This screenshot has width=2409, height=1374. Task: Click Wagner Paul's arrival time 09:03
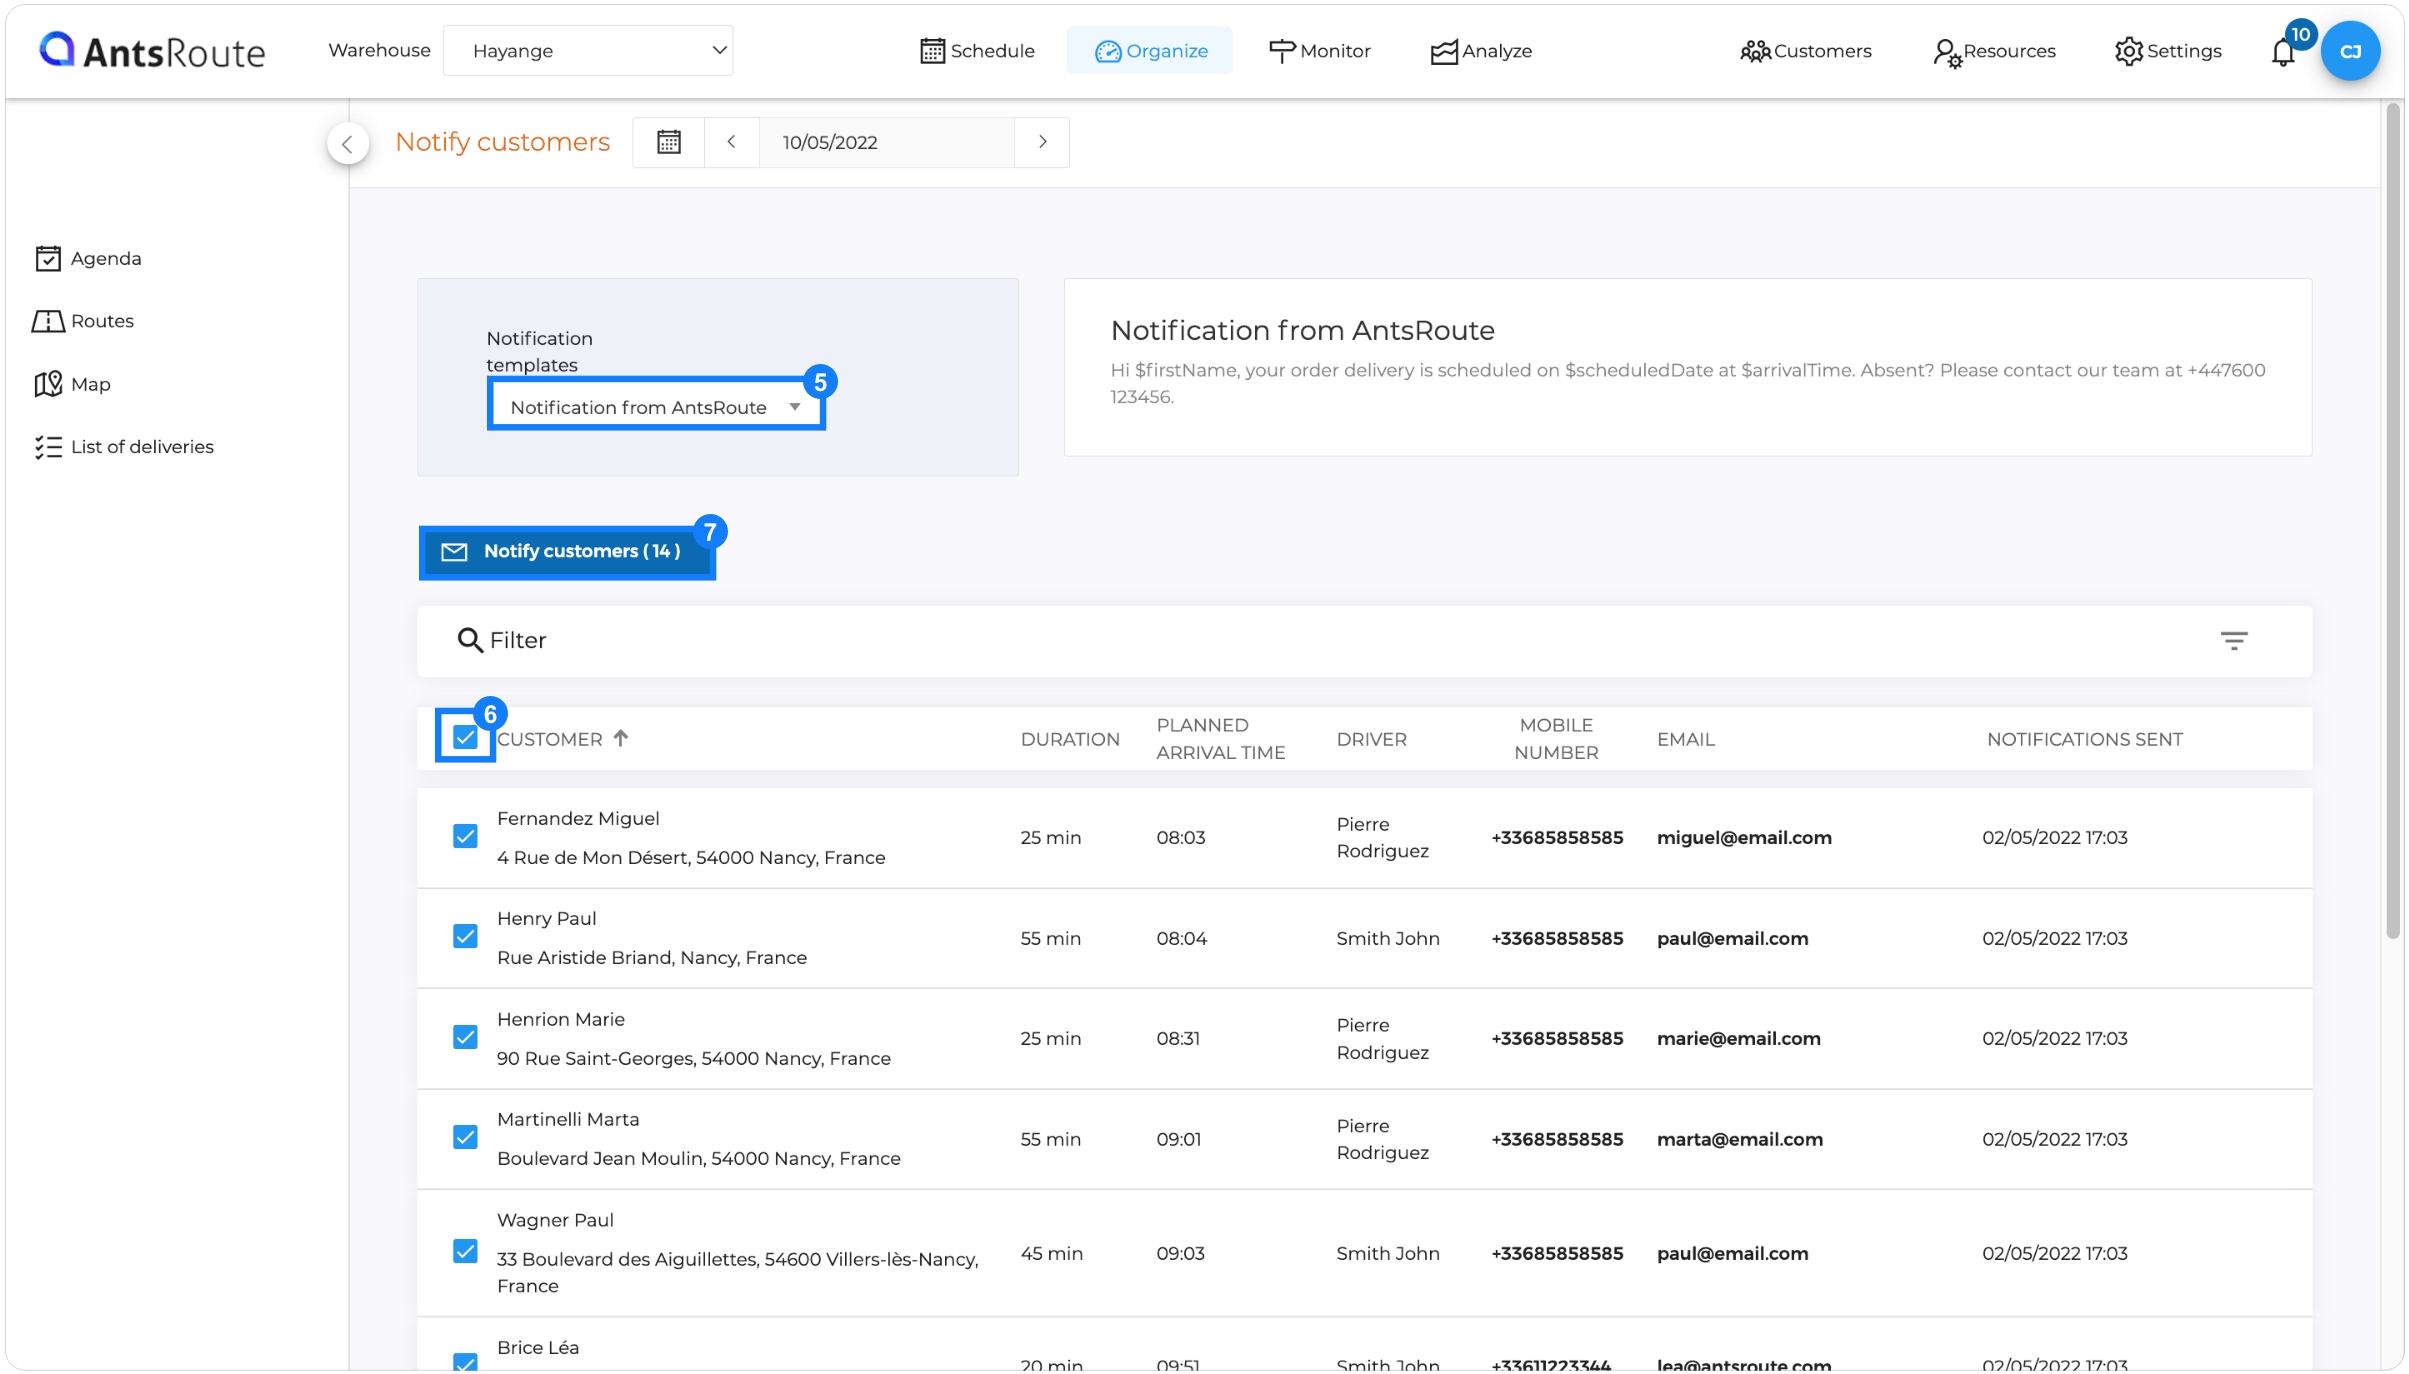point(1180,1253)
